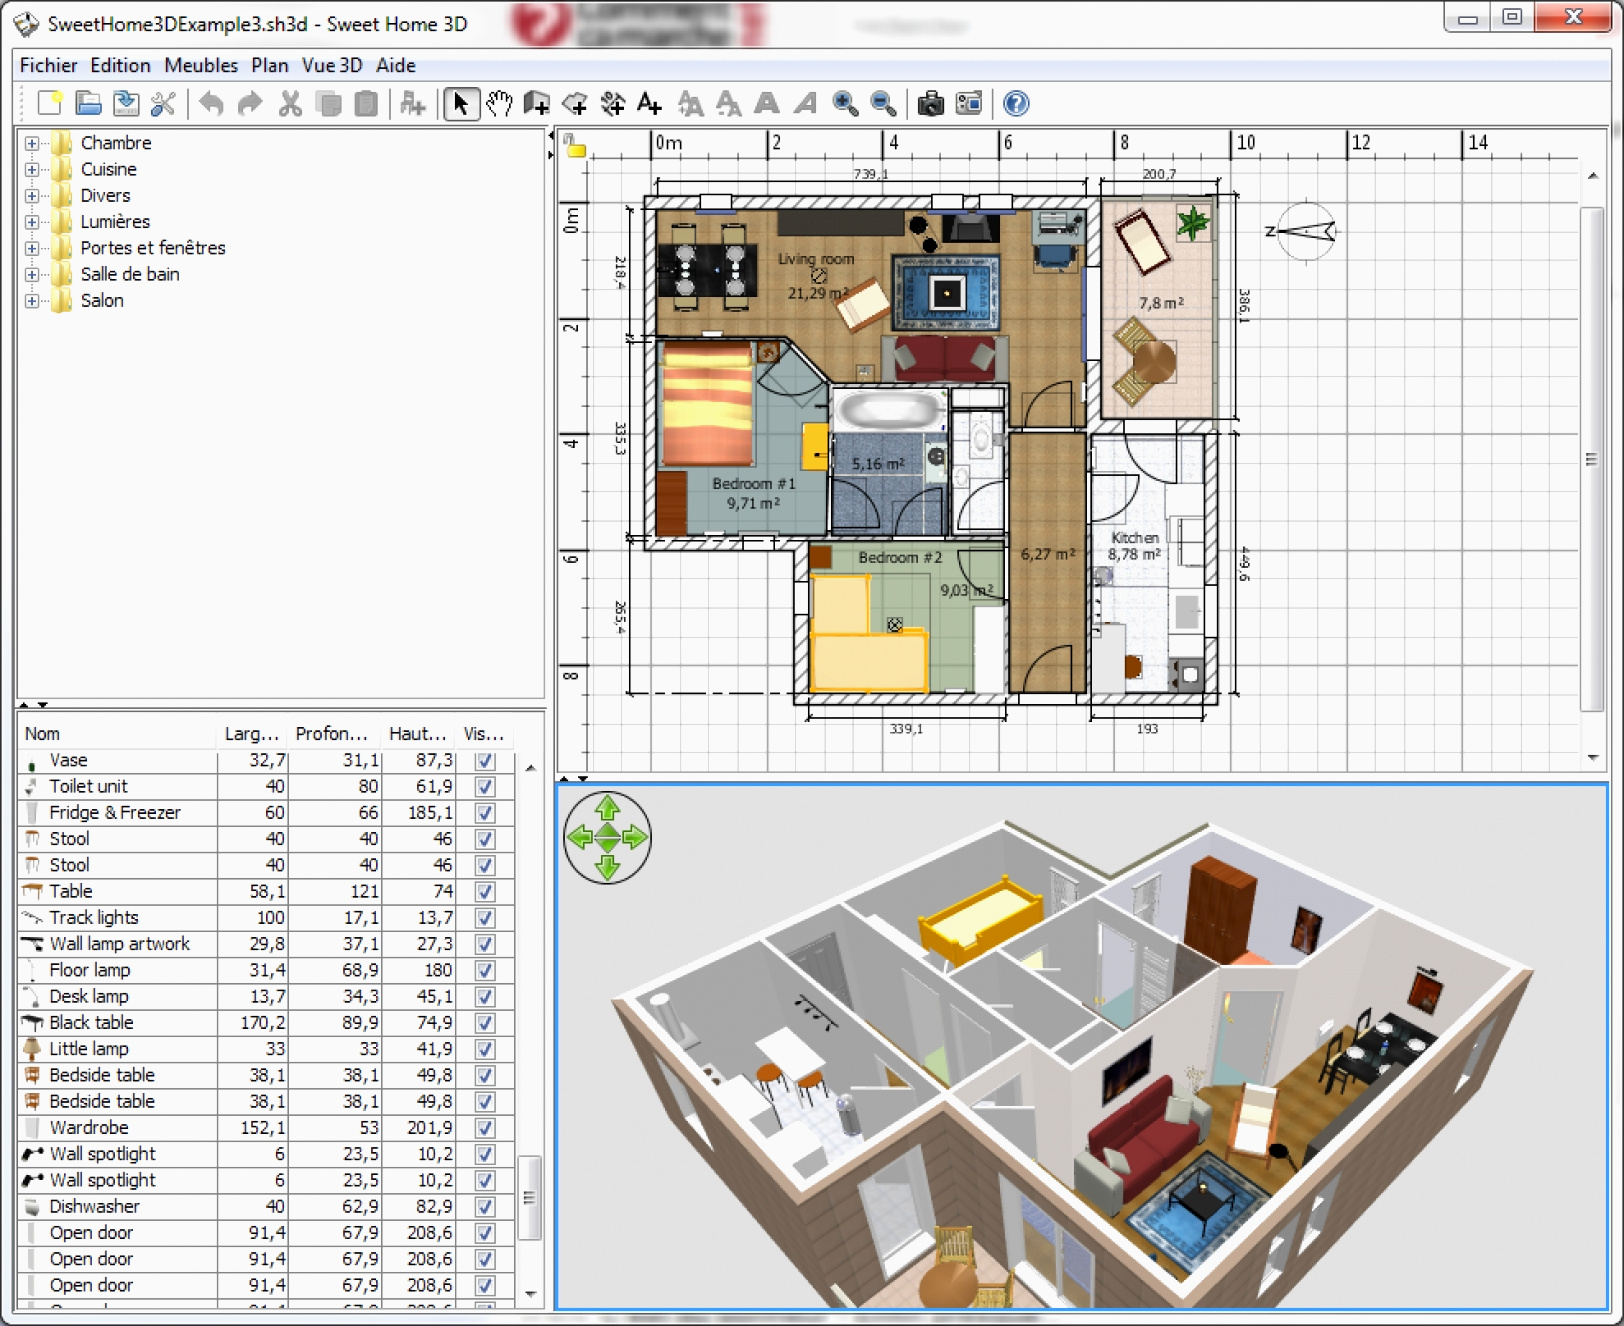Paste from clipboard toolbar icon
This screenshot has height=1326, width=1624.
(366, 103)
